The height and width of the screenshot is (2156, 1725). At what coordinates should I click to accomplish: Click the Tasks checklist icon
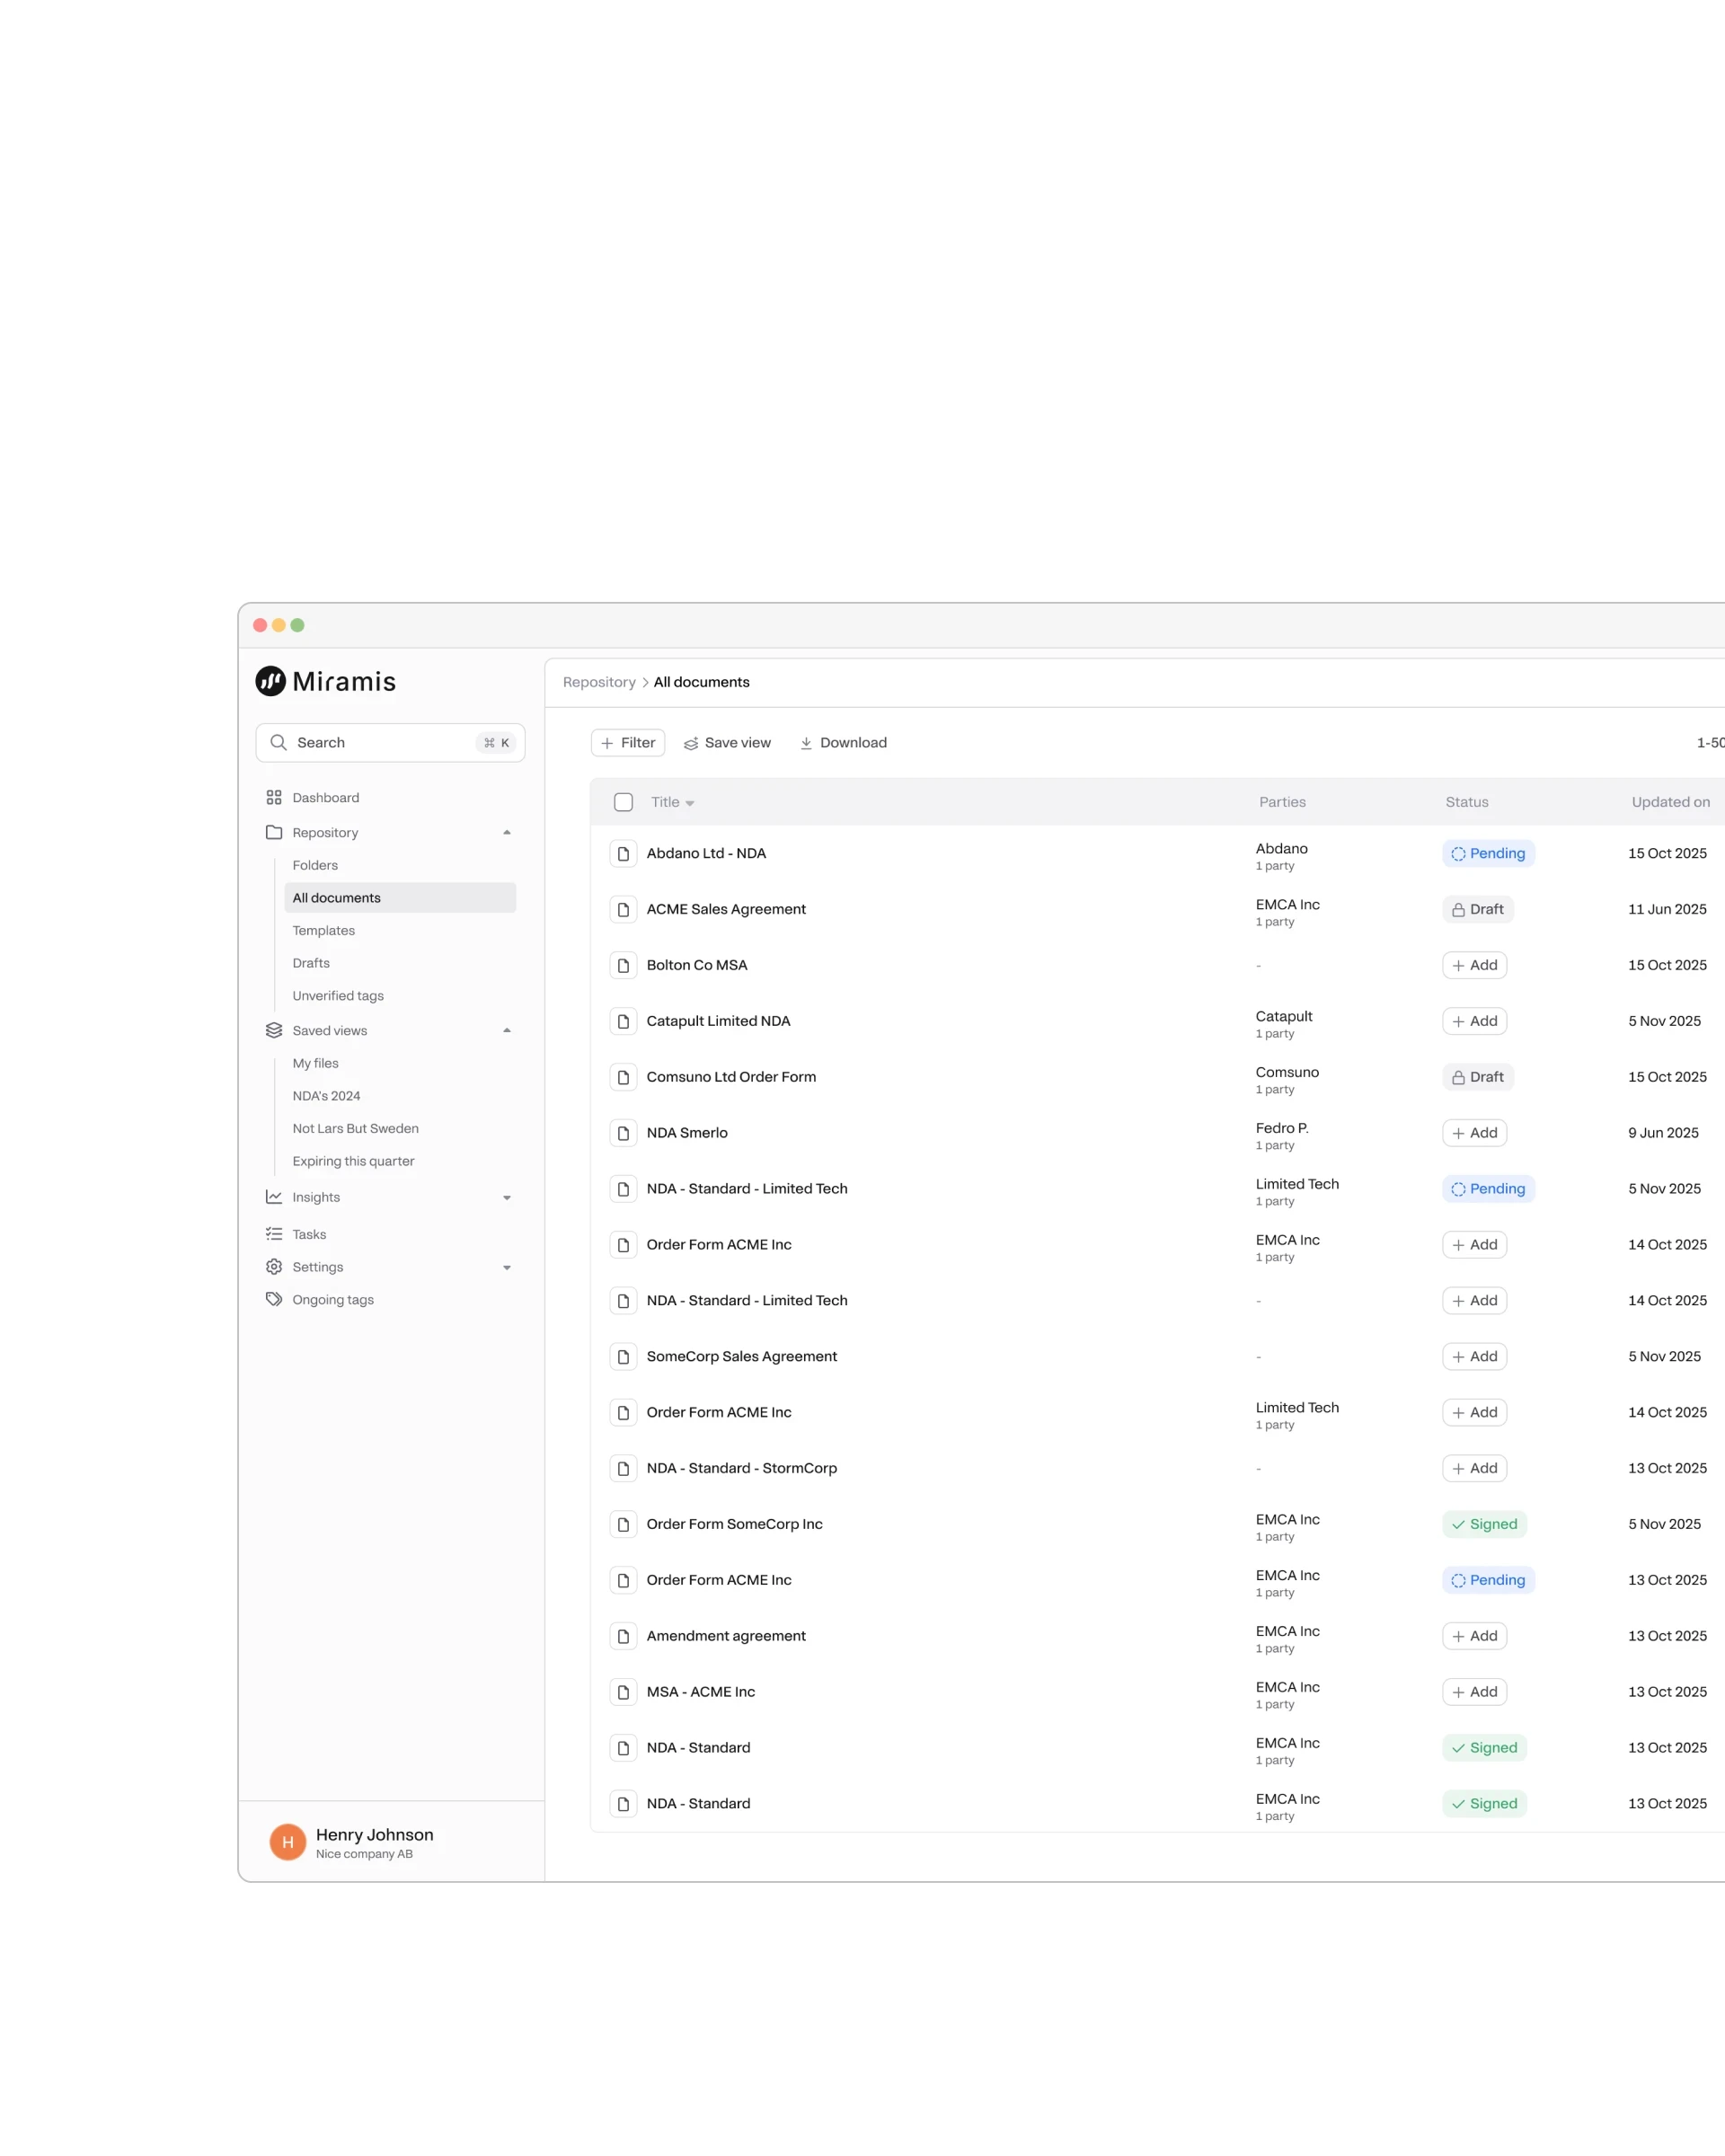click(274, 1234)
